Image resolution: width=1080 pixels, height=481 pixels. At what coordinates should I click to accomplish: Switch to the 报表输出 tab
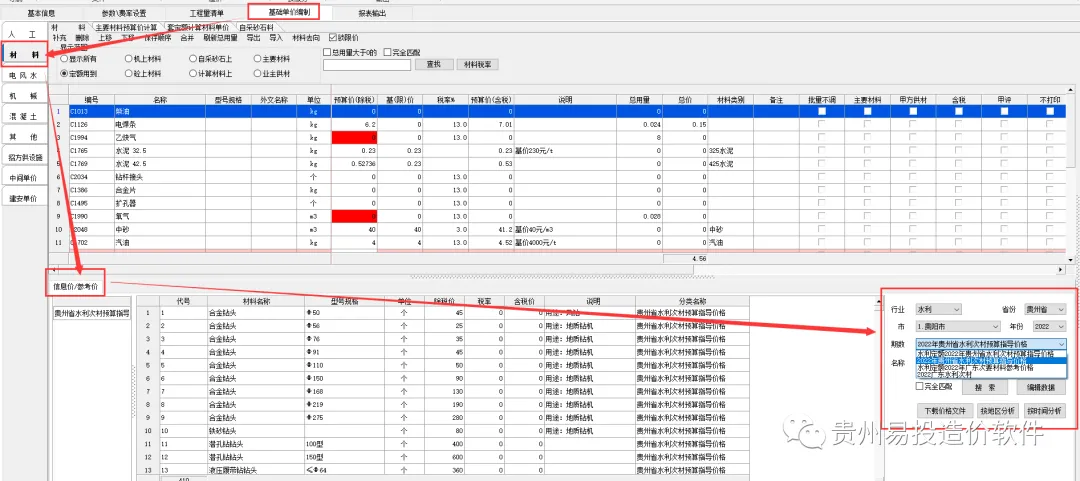pyautogui.click(x=372, y=14)
